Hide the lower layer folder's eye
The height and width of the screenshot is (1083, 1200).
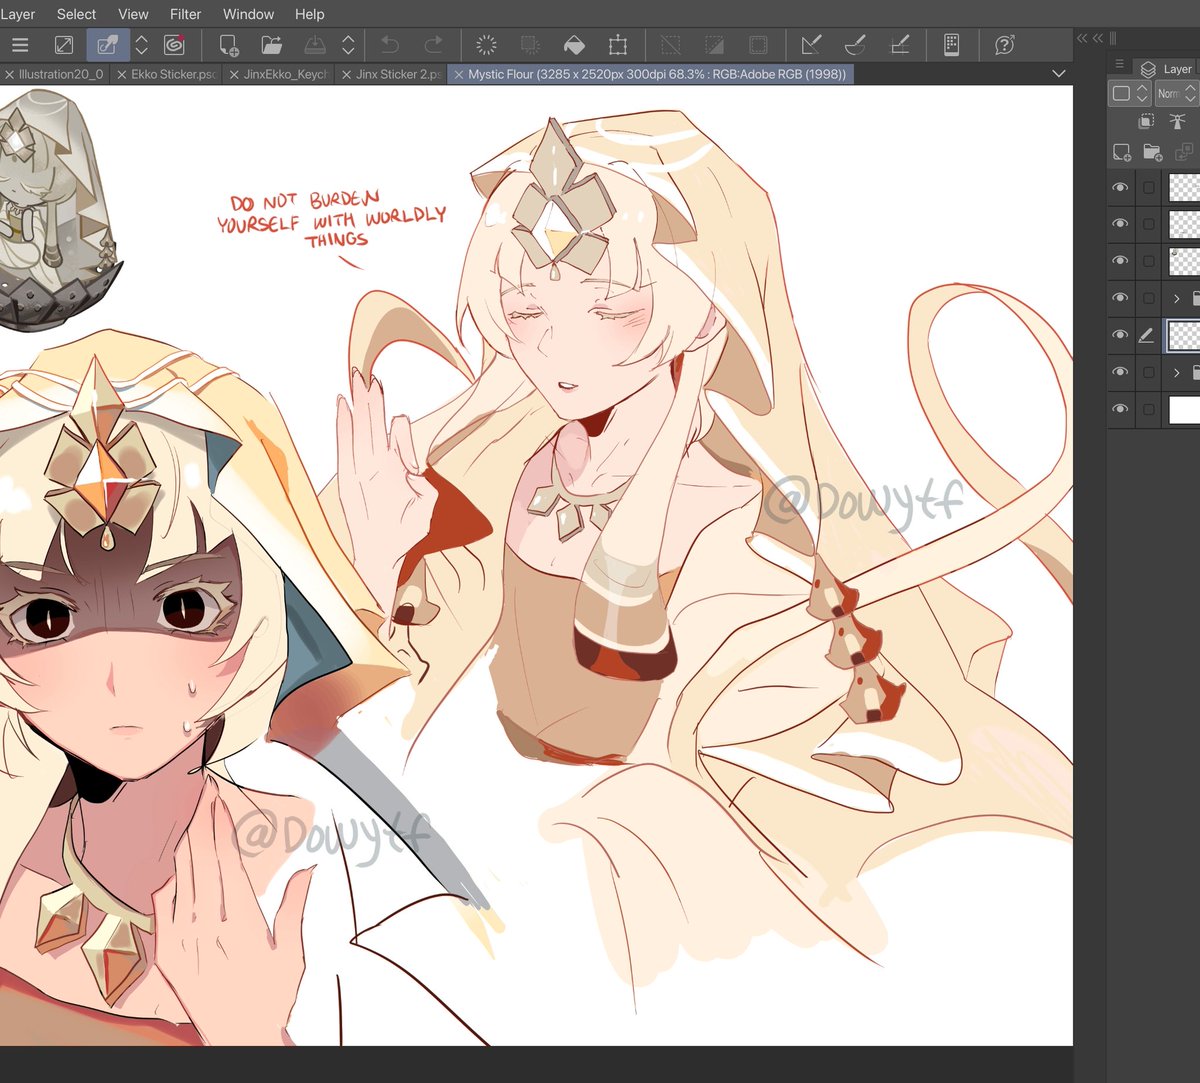pyautogui.click(x=1121, y=372)
